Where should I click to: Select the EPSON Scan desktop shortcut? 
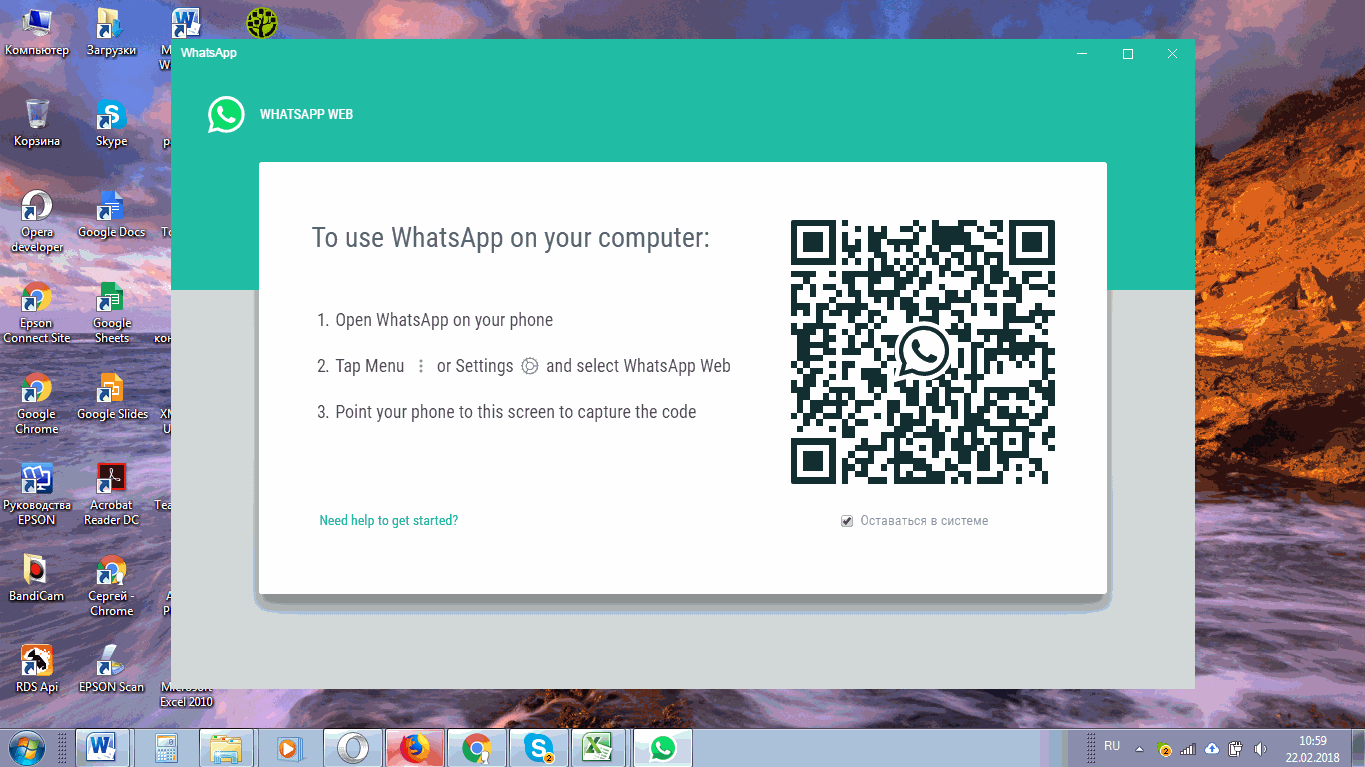[x=111, y=670]
